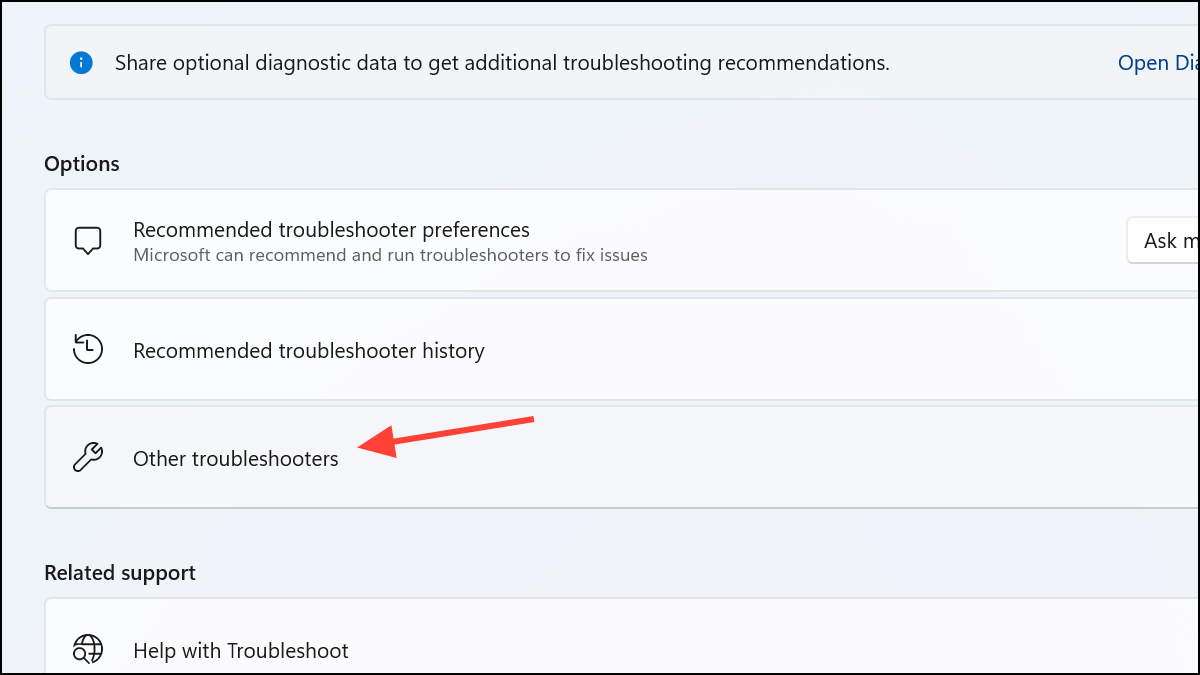The width and height of the screenshot is (1200, 675).
Task: Select the wrench icon for Other troubleshooters
Action: (88, 457)
